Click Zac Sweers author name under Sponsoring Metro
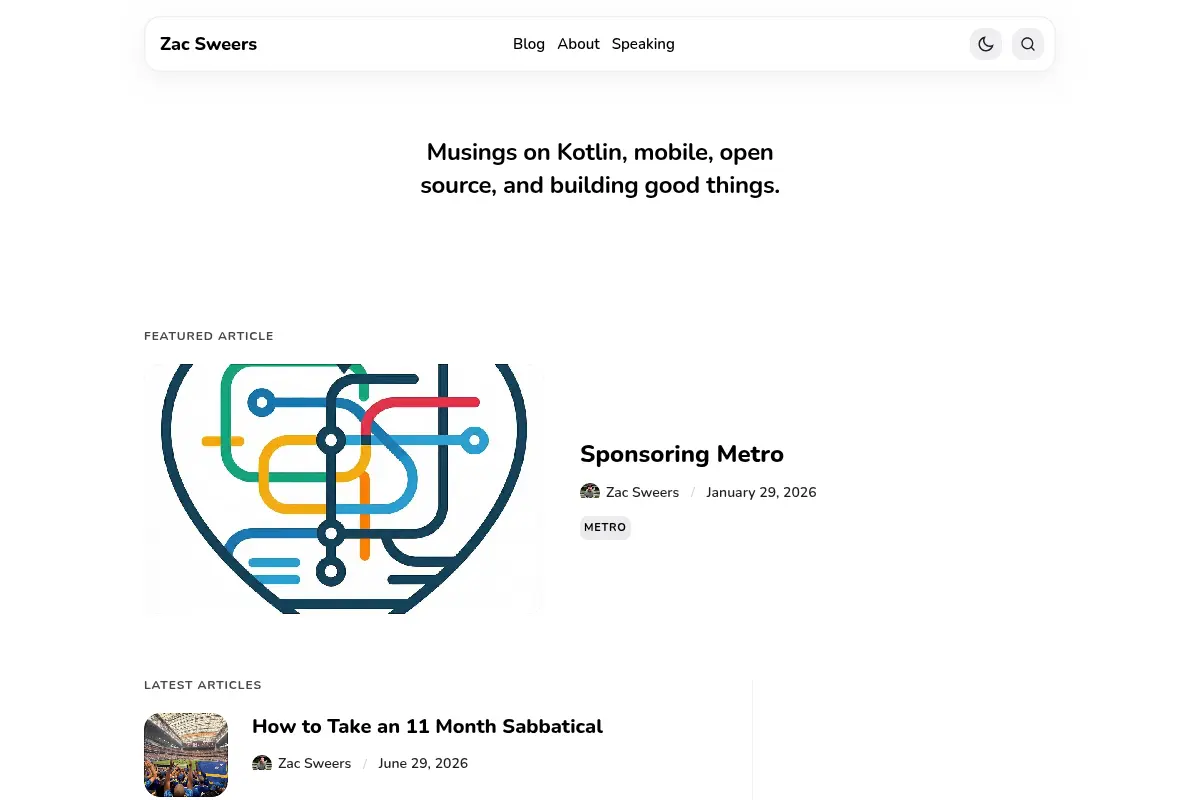 (642, 492)
